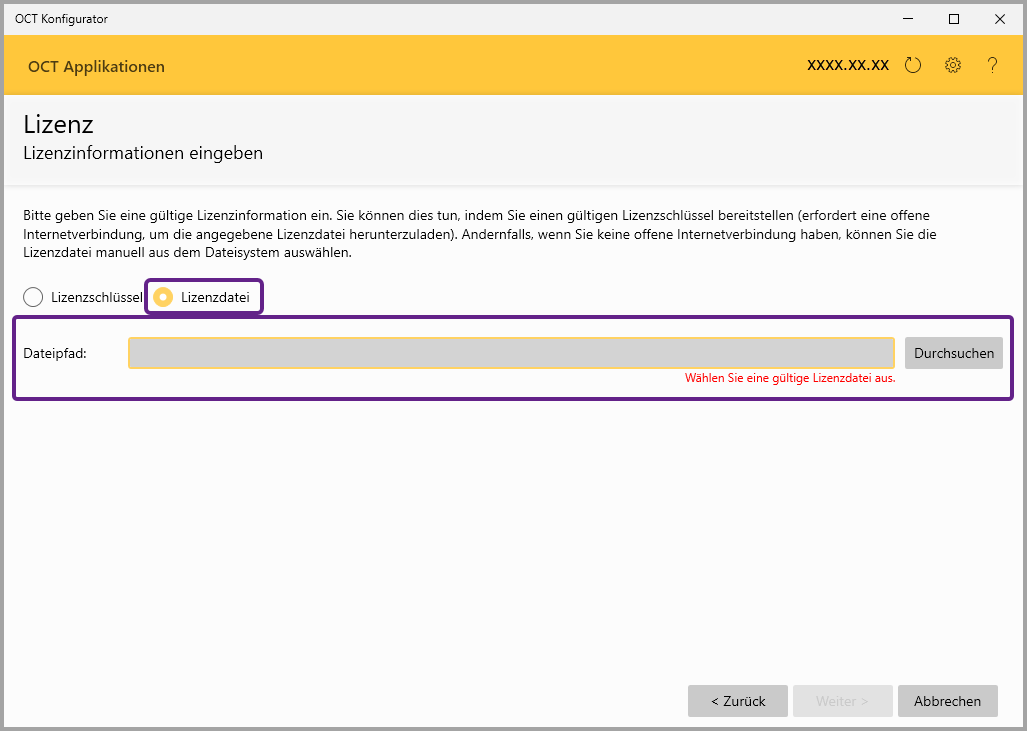
Task: Click the OCT Konfigurator title bar text
Action: (61, 19)
